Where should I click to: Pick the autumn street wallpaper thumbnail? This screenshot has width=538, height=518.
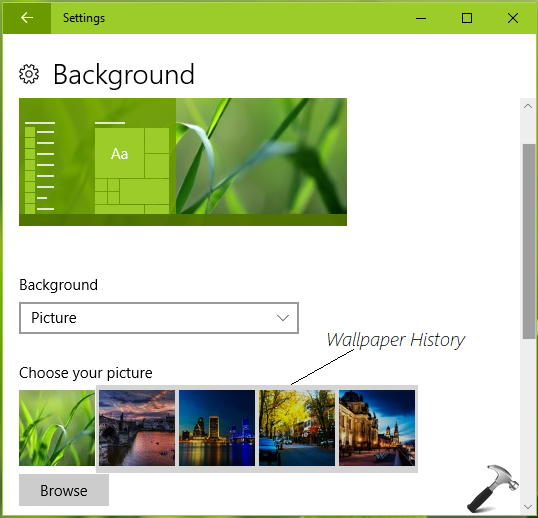coord(297,428)
